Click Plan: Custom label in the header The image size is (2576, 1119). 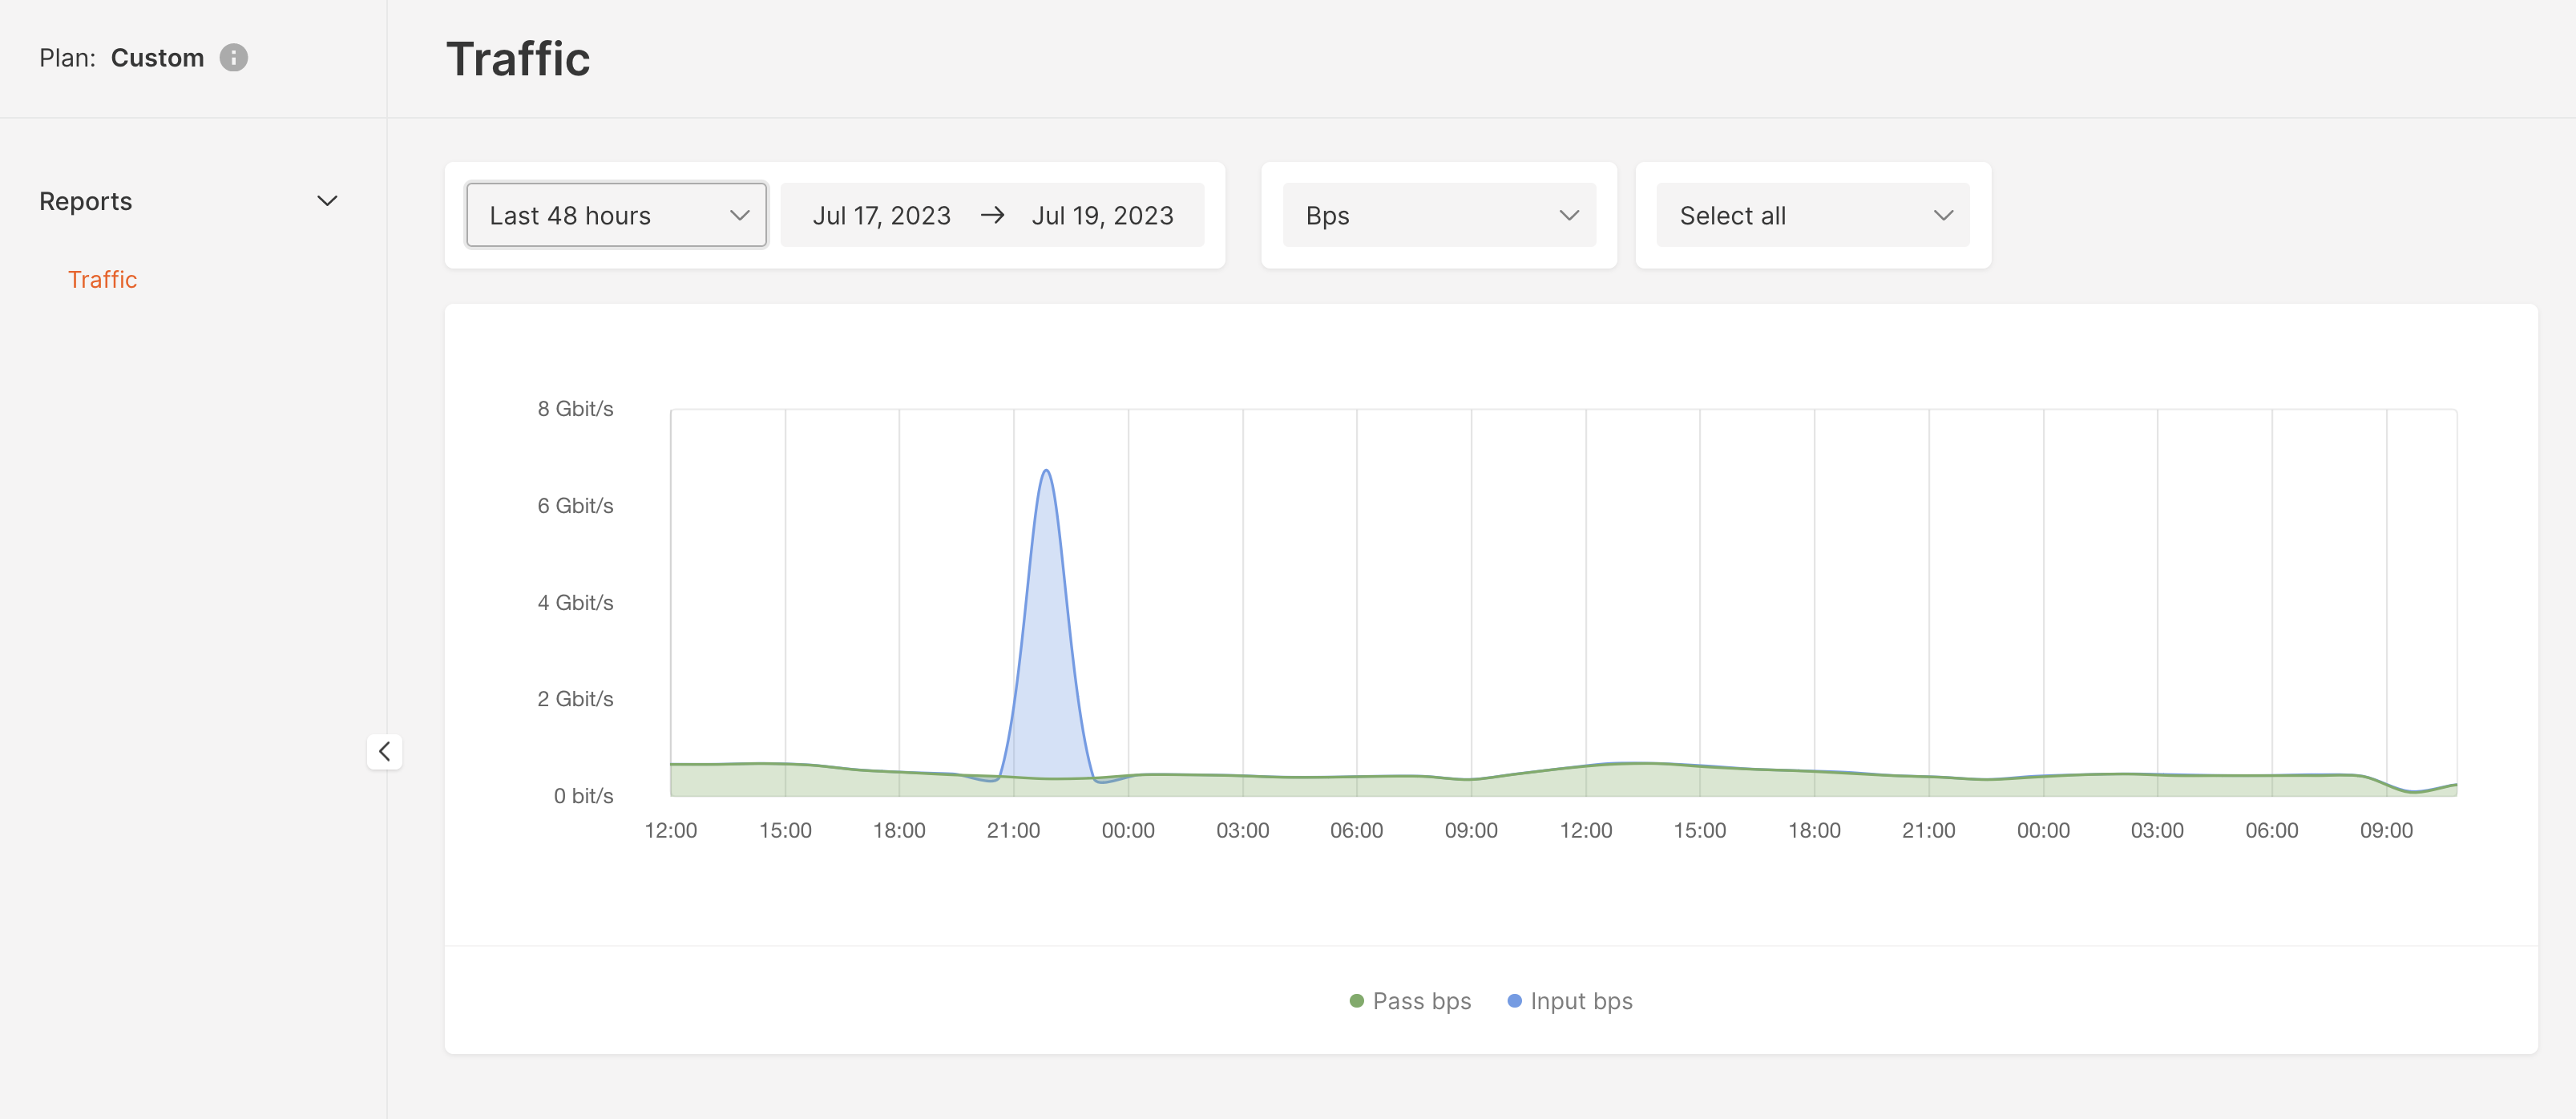(x=120, y=57)
